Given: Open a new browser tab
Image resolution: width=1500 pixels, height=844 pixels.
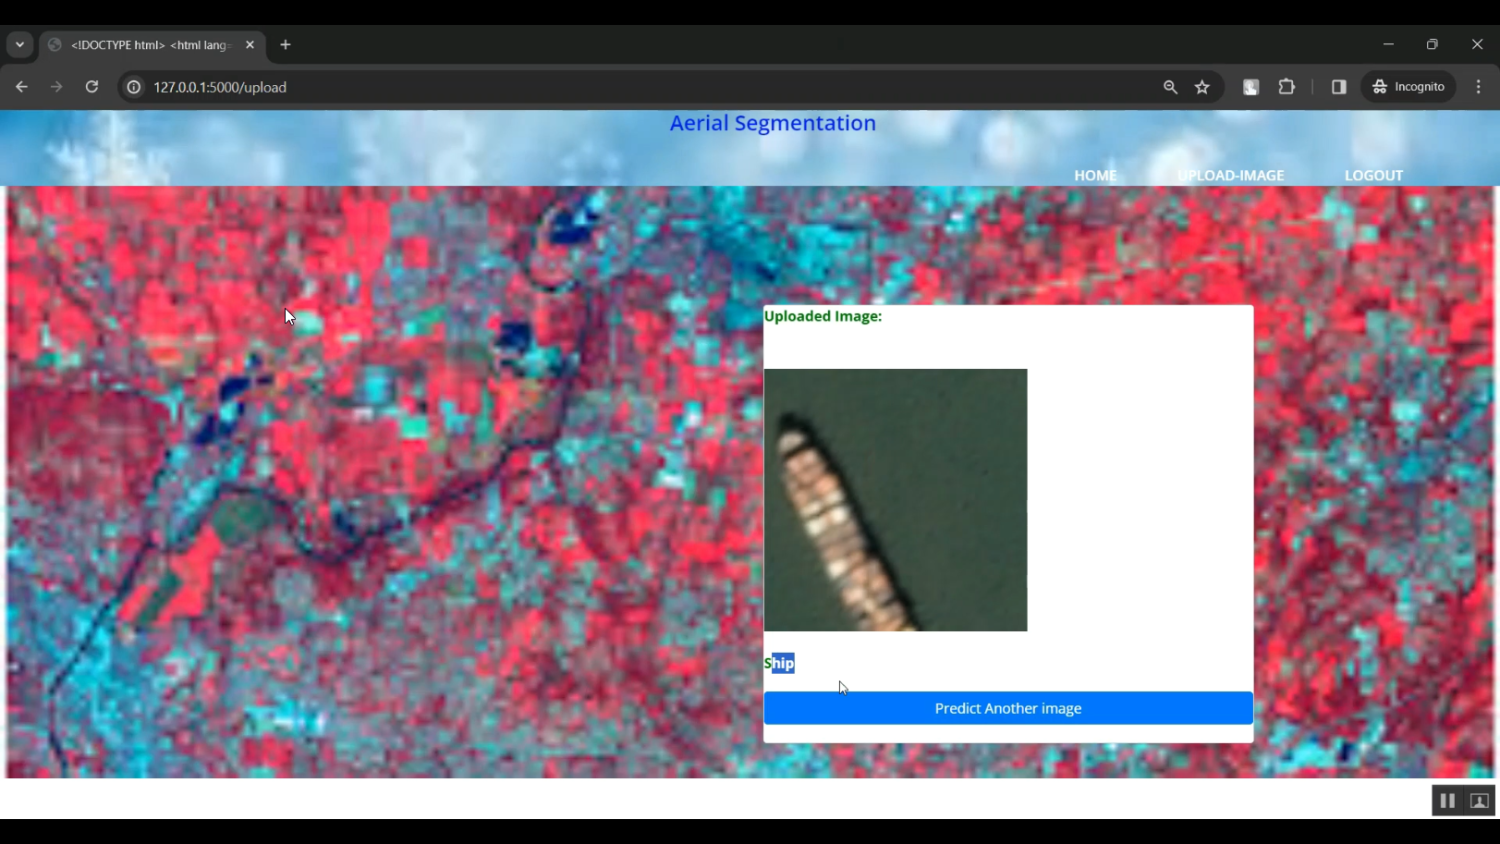Looking at the screenshot, I should tap(286, 45).
